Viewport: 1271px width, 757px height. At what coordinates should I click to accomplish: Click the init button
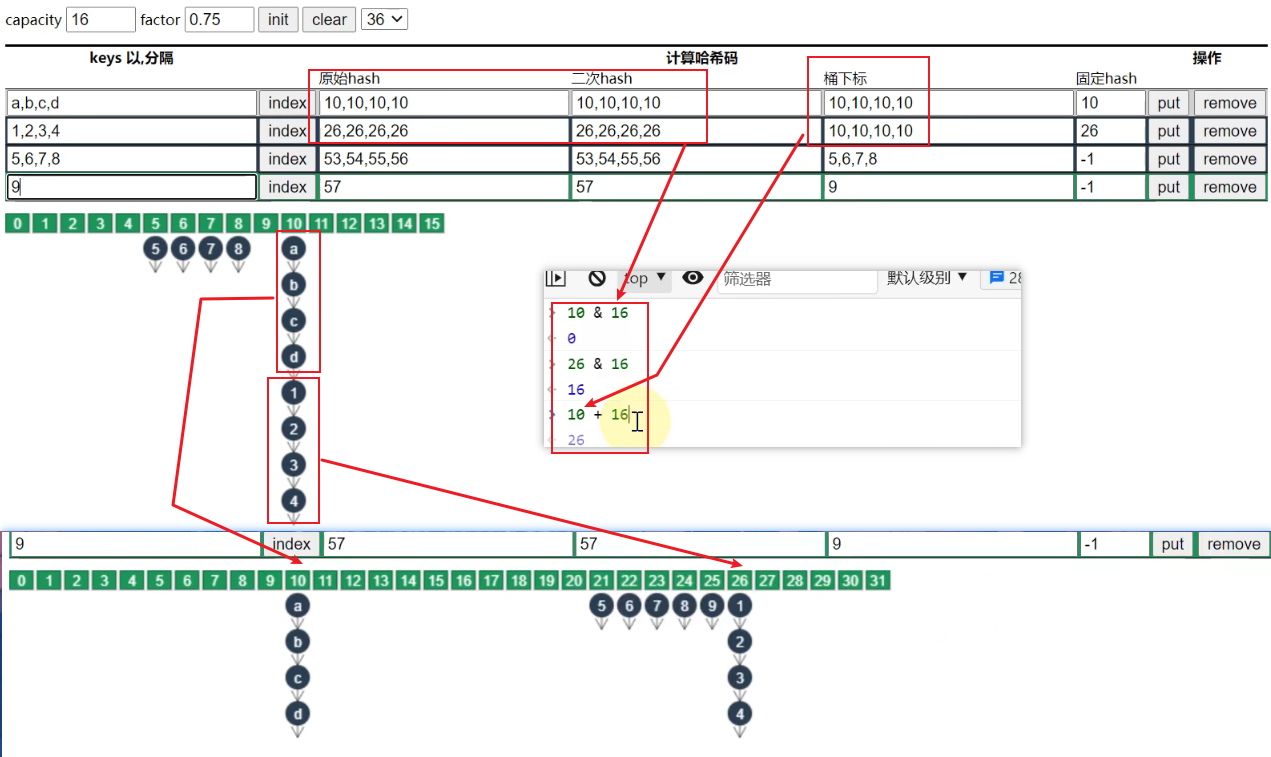(279, 19)
